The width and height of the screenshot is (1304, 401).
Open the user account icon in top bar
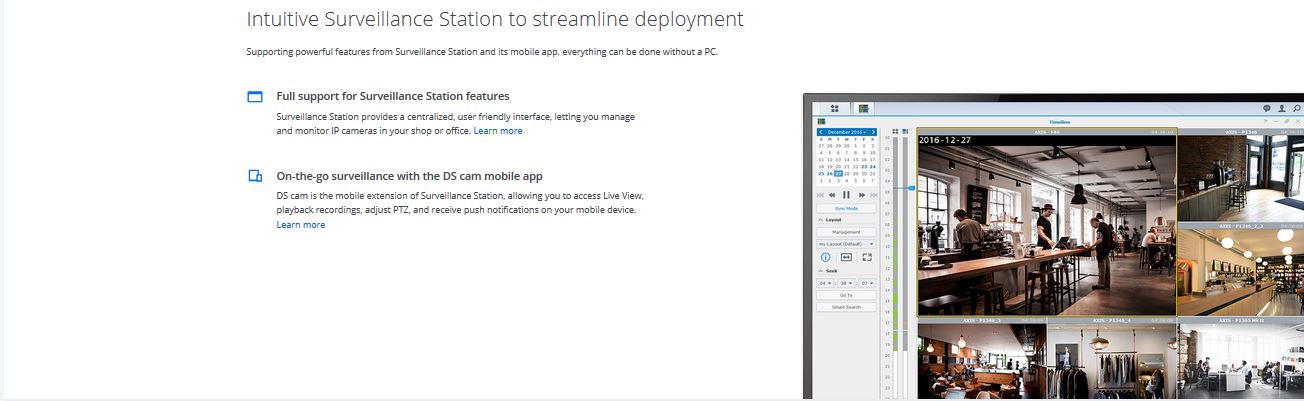pos(1282,107)
